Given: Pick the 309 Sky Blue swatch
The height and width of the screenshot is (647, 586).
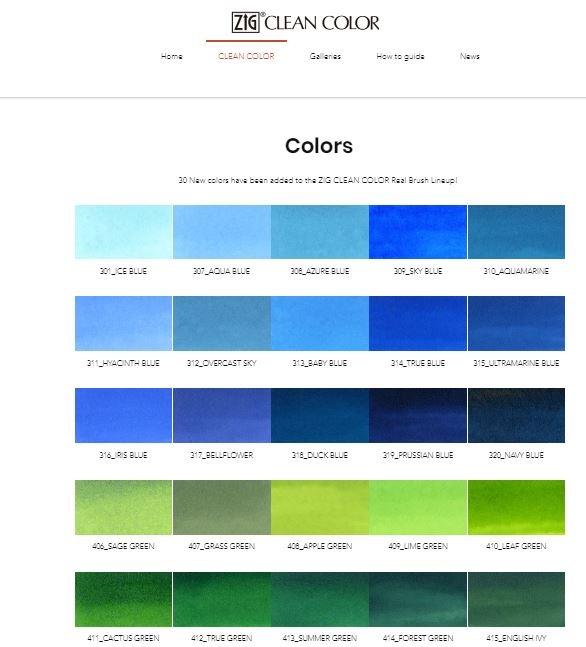Looking at the screenshot, I should point(418,232).
